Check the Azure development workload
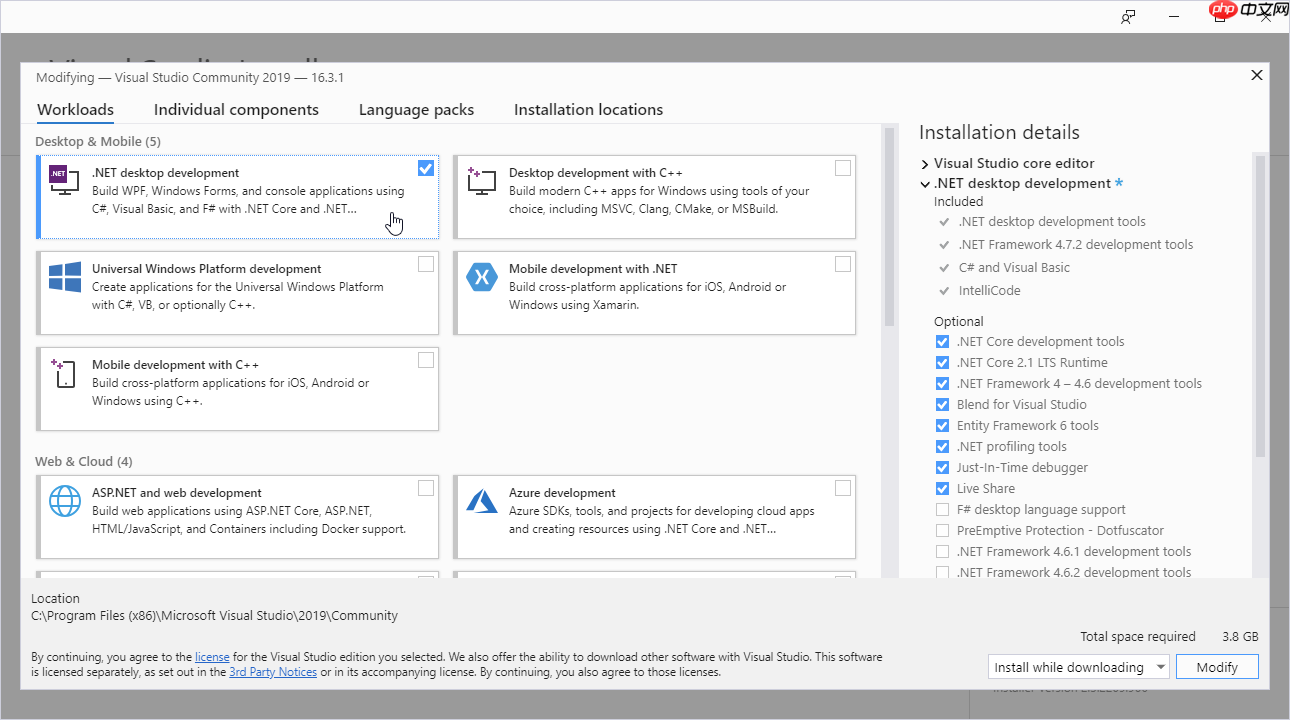Screen dimensions: 1290x720 tap(843, 488)
